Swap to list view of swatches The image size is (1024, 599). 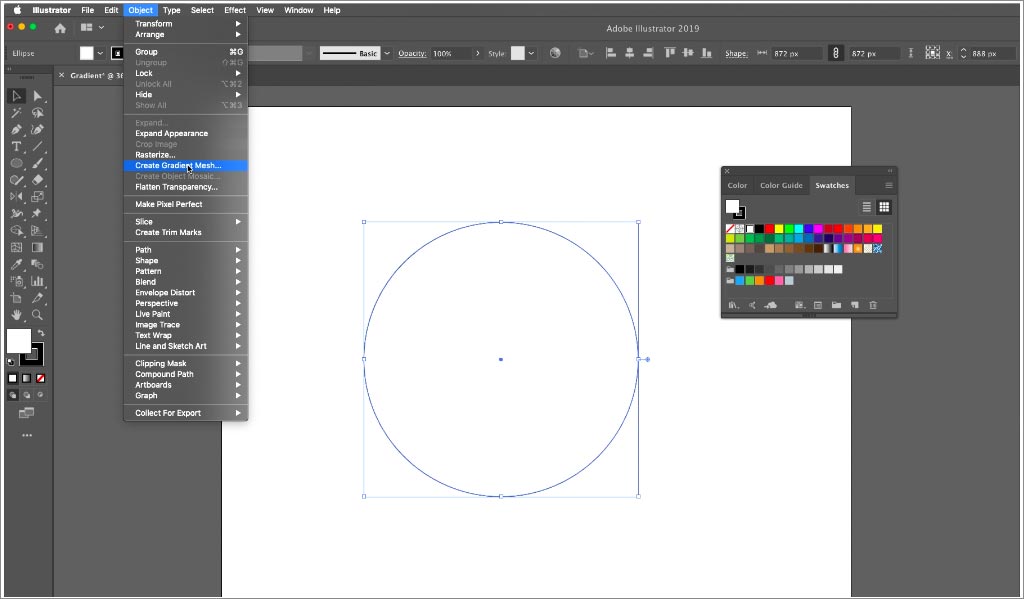pos(867,206)
